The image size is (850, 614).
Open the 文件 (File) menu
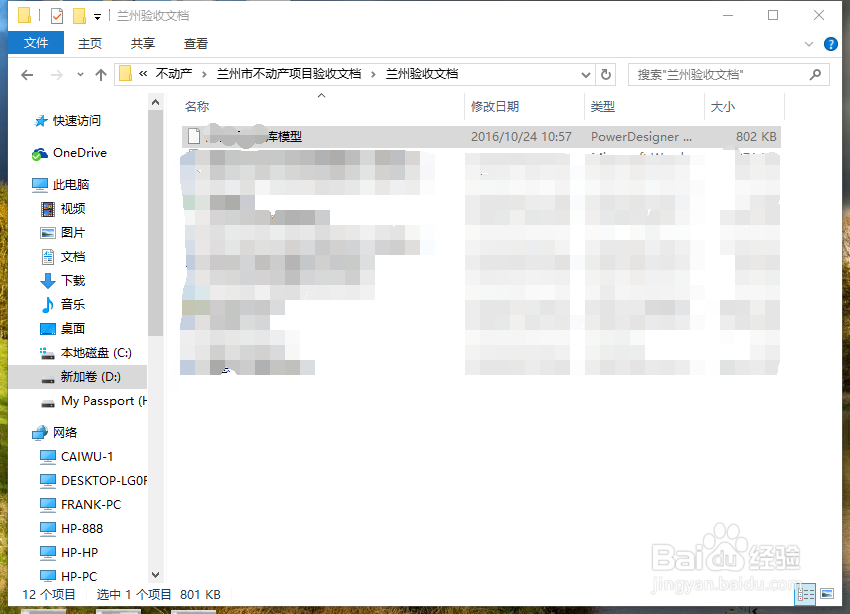tap(35, 43)
